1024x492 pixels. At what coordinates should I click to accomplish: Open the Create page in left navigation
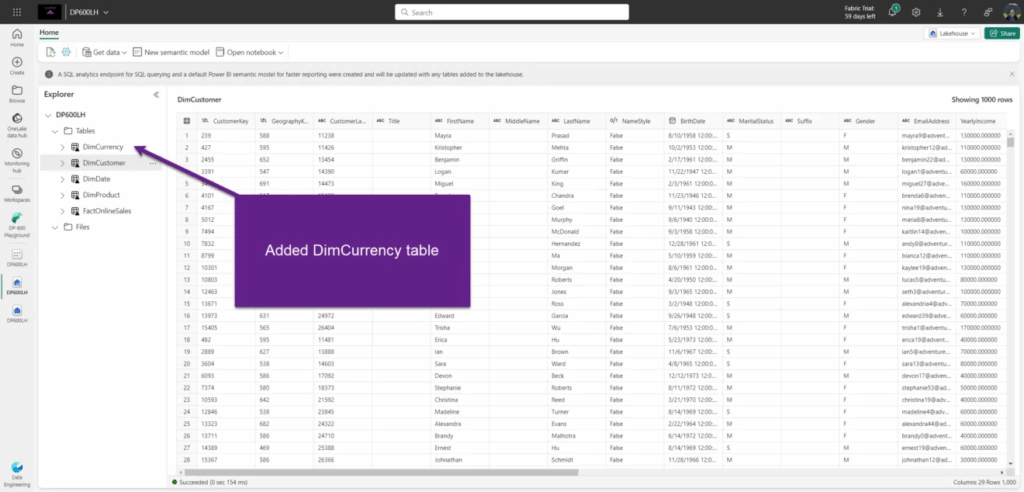click(17, 65)
